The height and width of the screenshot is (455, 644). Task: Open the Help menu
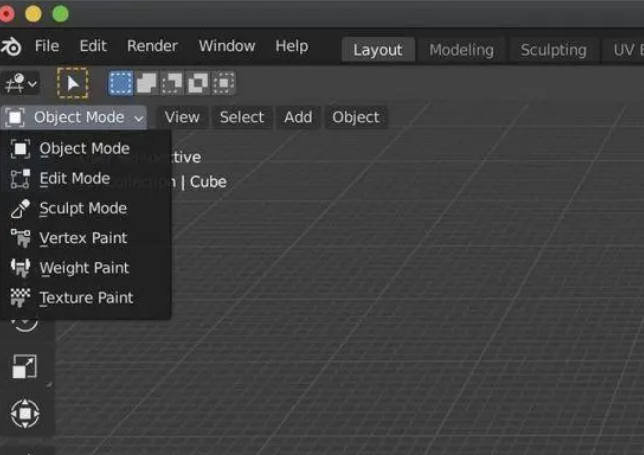tap(292, 46)
